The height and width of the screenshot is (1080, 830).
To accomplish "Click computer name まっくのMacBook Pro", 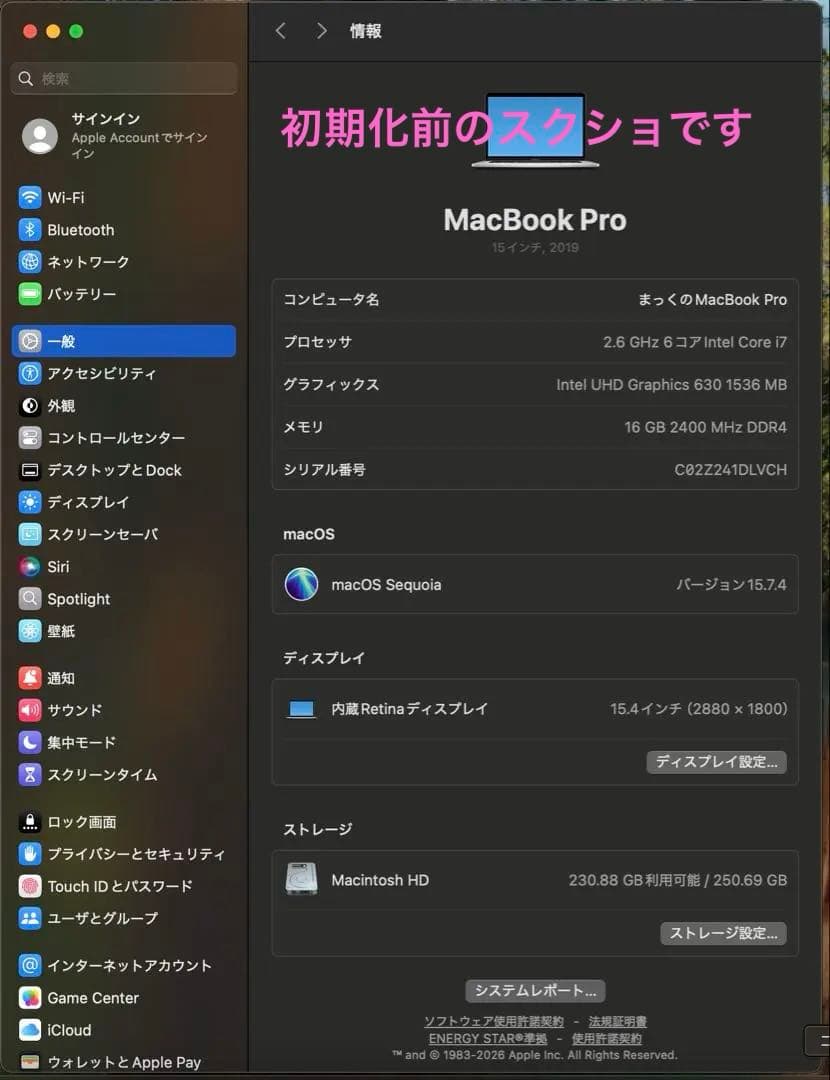I will 712,300.
